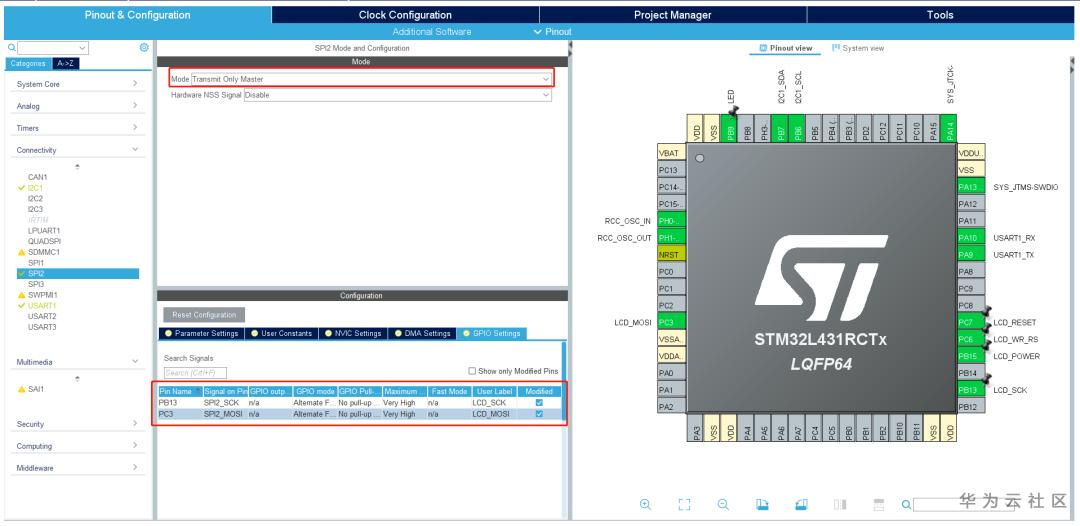Select SPI3 in the Connectivity list

[x=36, y=284]
